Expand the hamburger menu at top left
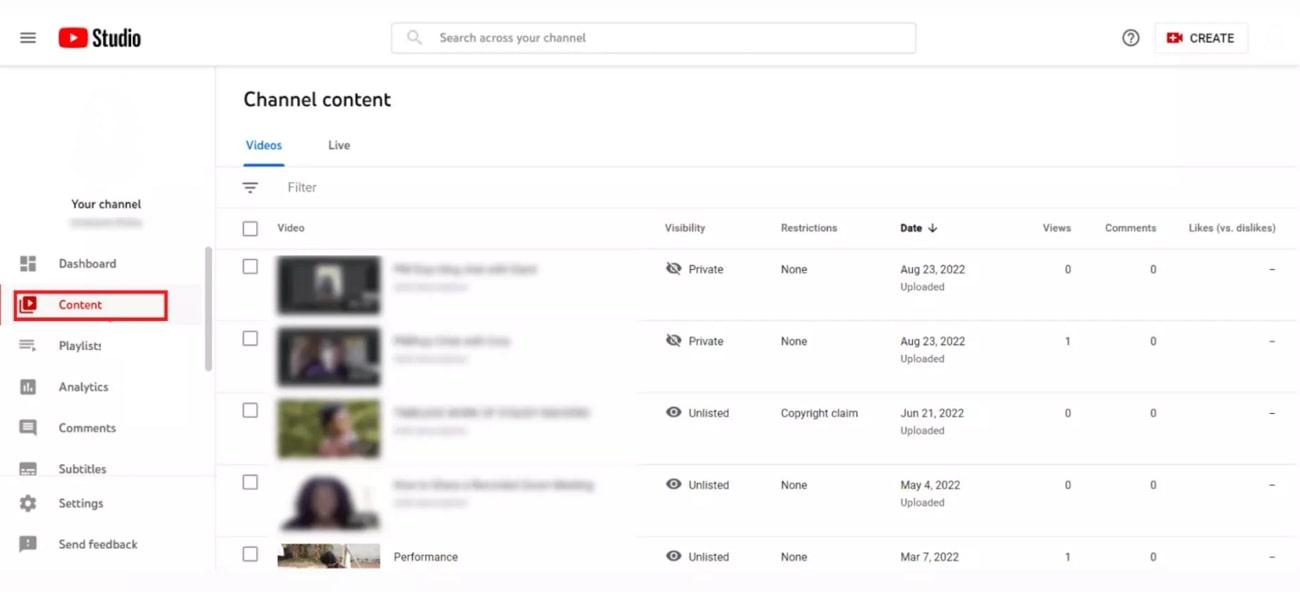The height and width of the screenshot is (592, 1300). tap(27, 37)
